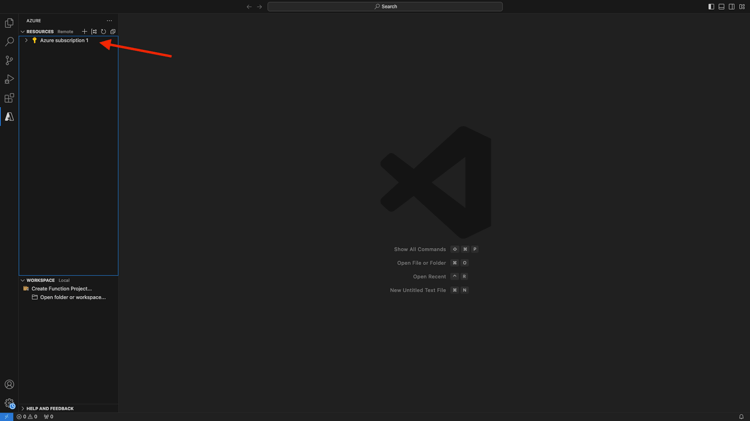Collapse the Workspace section
The width and height of the screenshot is (750, 421).
pyautogui.click(x=22, y=280)
